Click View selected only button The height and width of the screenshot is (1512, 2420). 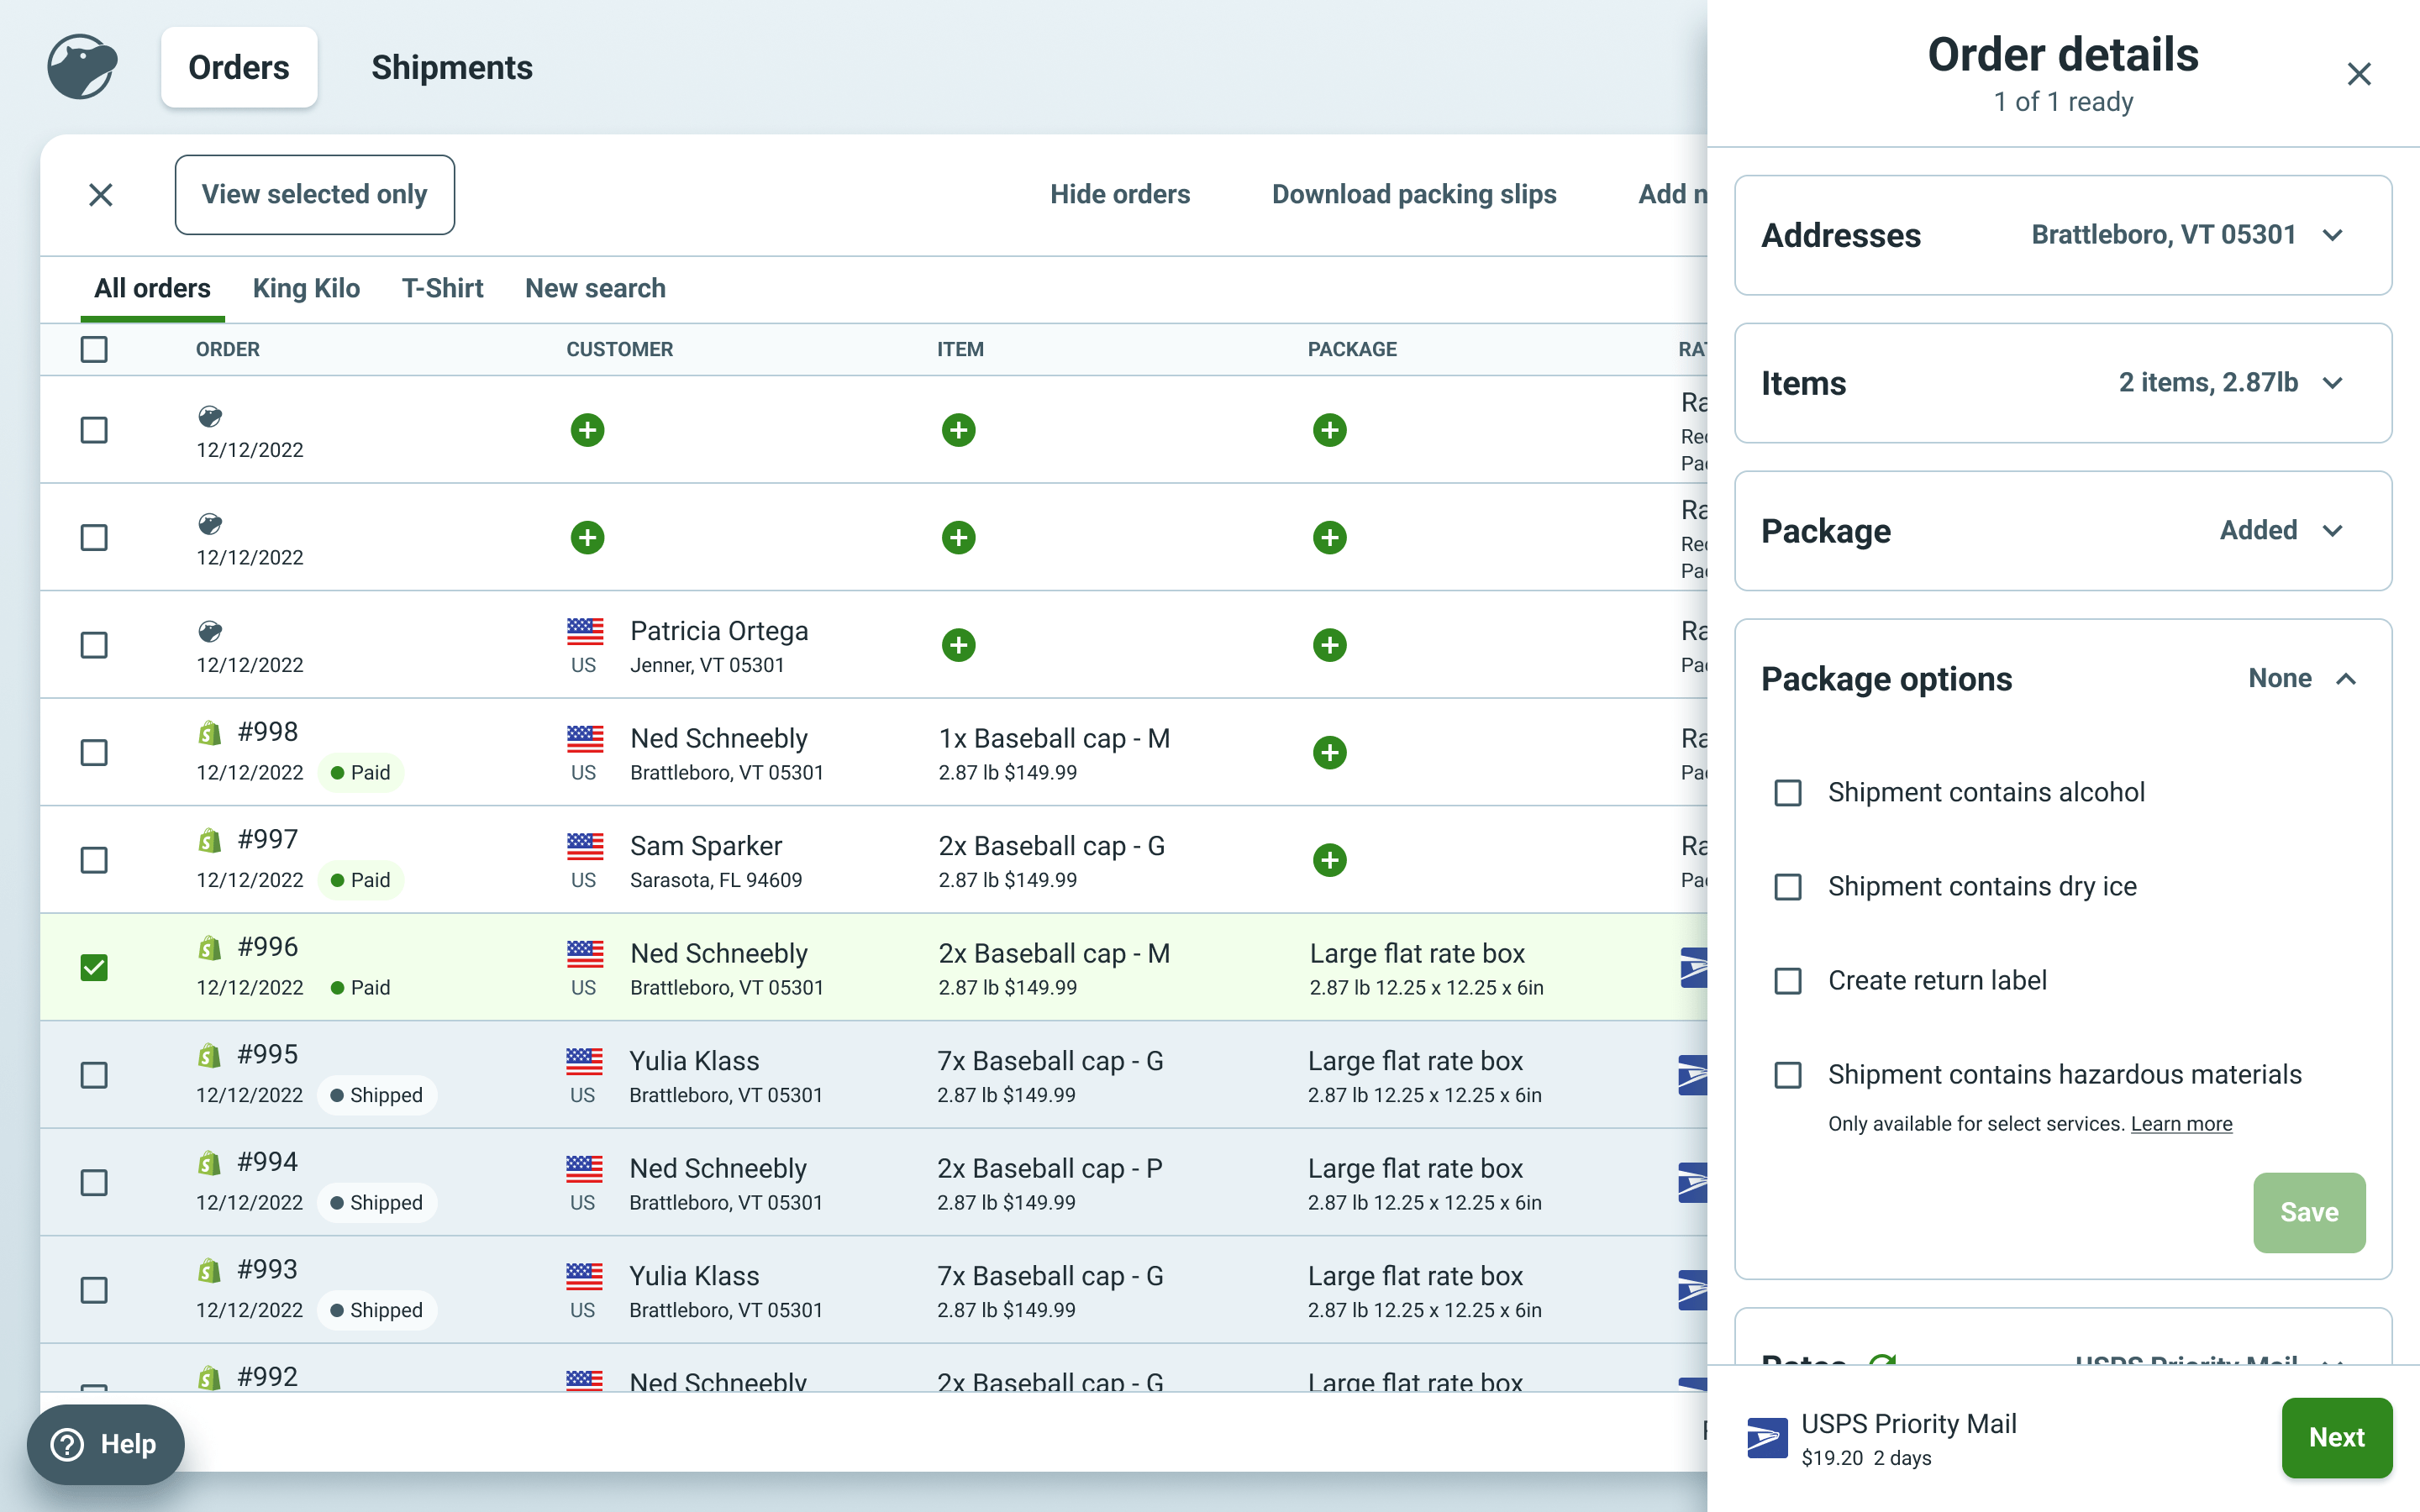[x=314, y=195]
